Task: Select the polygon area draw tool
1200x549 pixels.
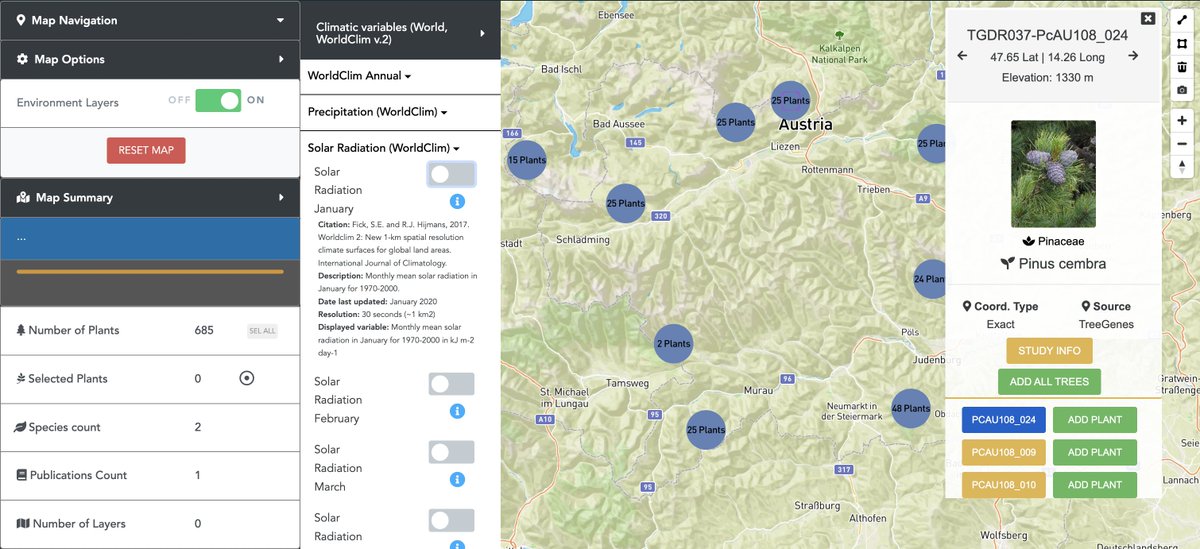Action: (x=1182, y=43)
